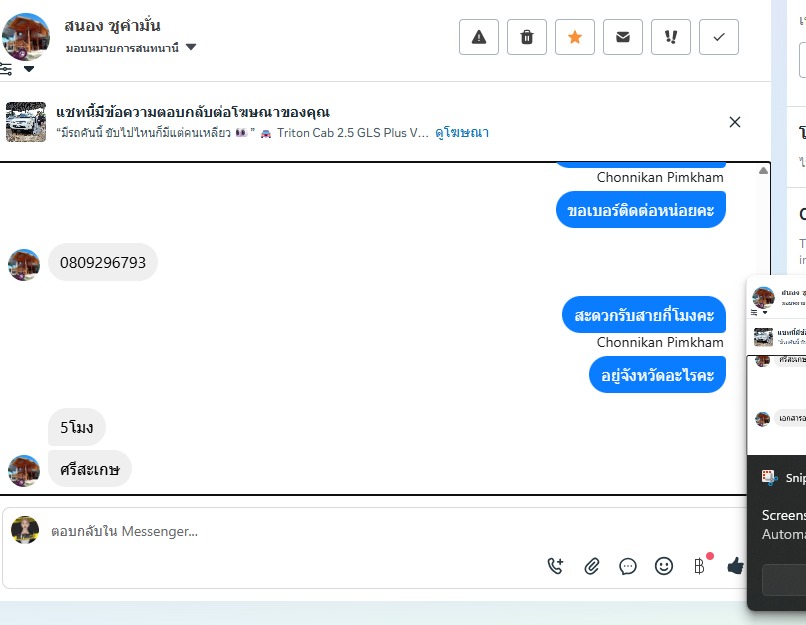Click the chat scrollbar up arrow
Image resolution: width=806 pixels, height=625 pixels.
coord(763,171)
